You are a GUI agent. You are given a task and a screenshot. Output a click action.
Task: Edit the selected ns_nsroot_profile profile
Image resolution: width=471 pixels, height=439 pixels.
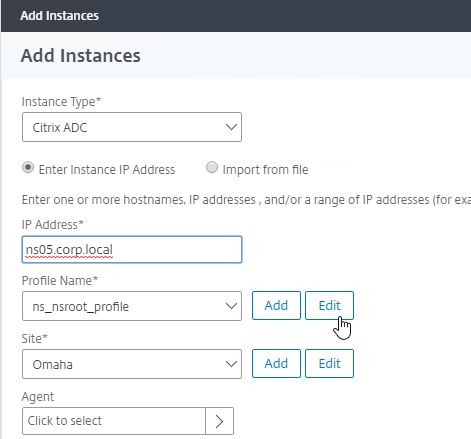(329, 305)
